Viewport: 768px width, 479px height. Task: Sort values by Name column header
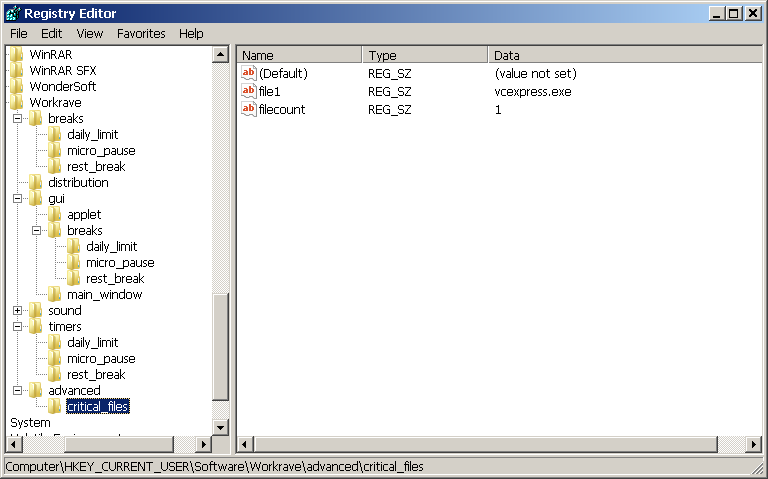pos(299,55)
